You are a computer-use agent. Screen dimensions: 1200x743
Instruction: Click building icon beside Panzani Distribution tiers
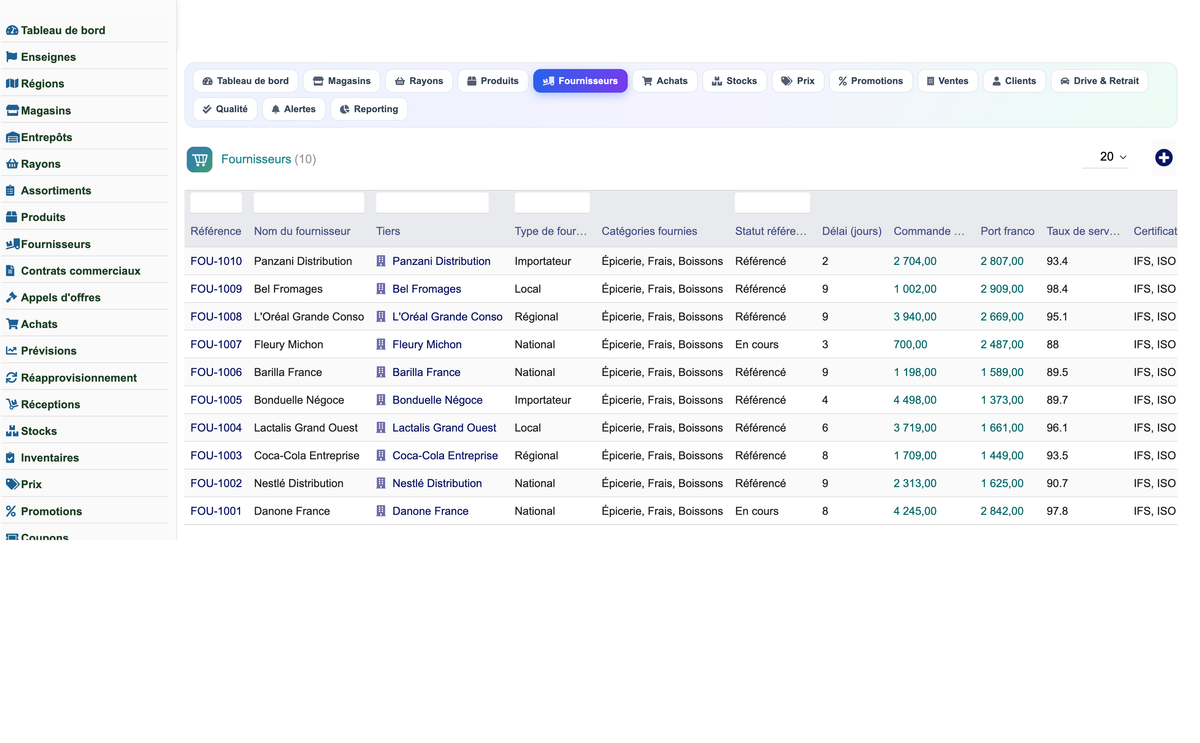click(x=381, y=261)
